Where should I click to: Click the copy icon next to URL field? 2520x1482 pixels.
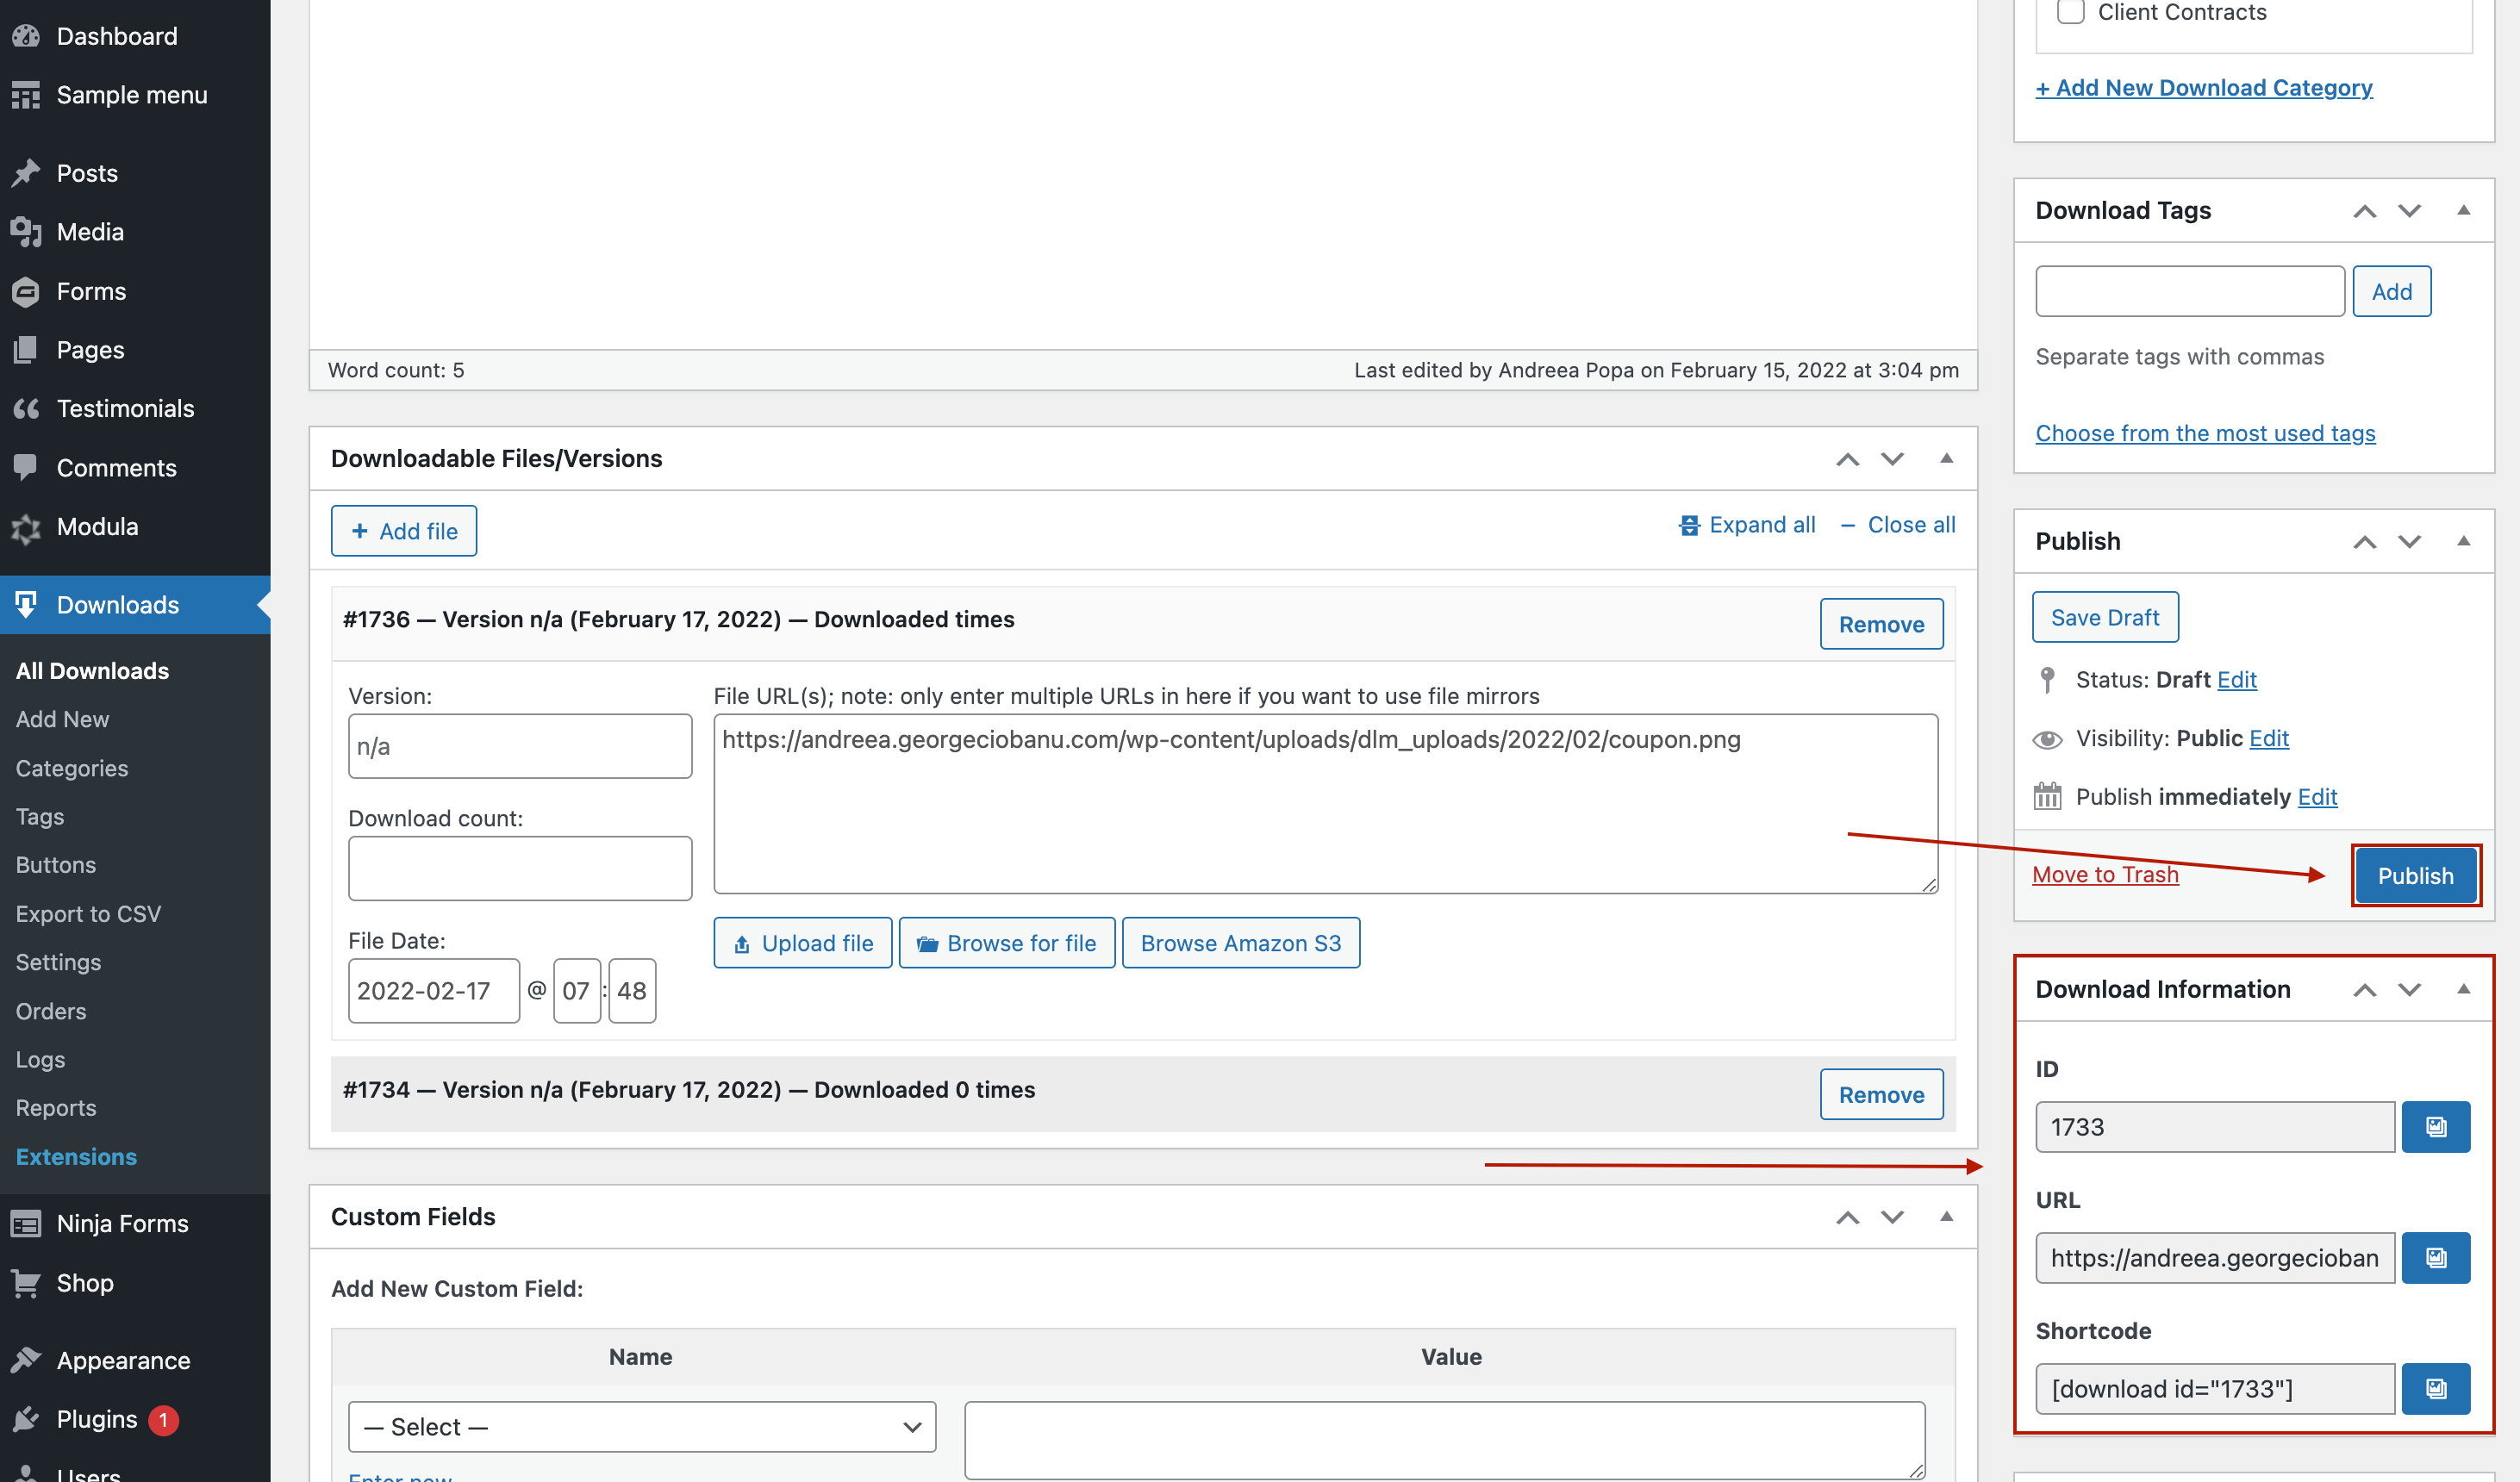pyautogui.click(x=2437, y=1256)
